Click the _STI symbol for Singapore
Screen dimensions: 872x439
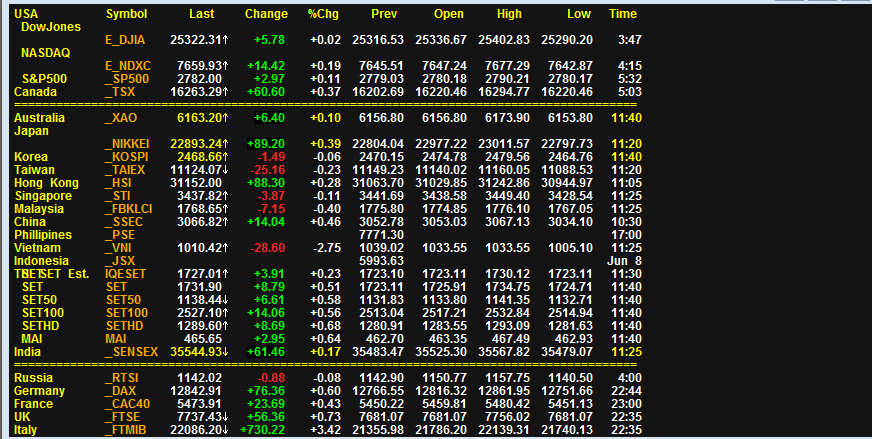[x=118, y=196]
